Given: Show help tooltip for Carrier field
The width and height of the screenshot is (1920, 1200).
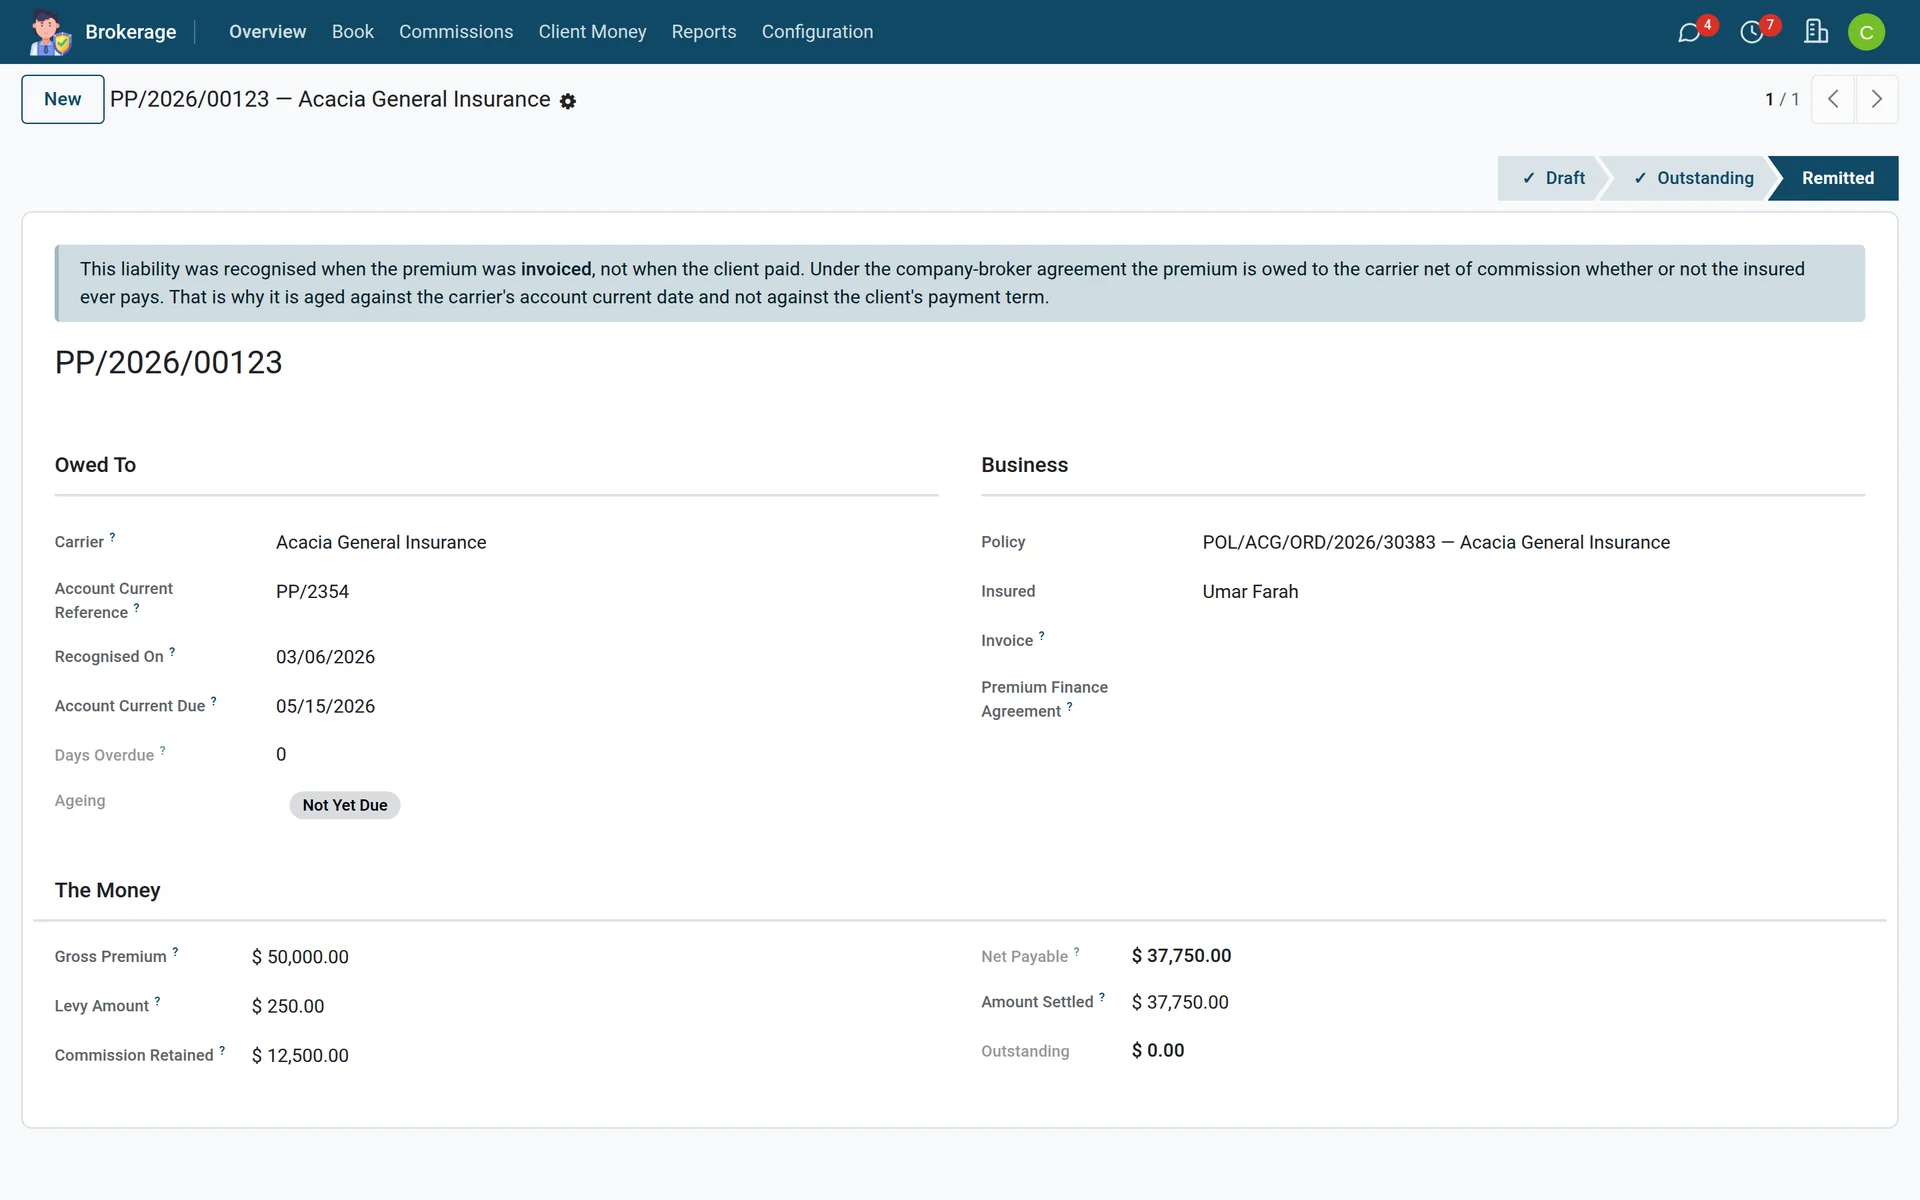Looking at the screenshot, I should (x=112, y=537).
